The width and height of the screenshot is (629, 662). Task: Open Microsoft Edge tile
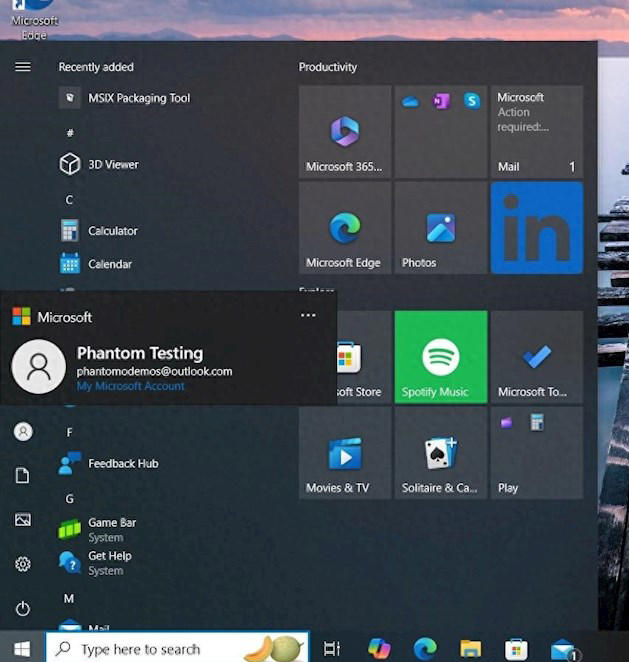(x=345, y=228)
